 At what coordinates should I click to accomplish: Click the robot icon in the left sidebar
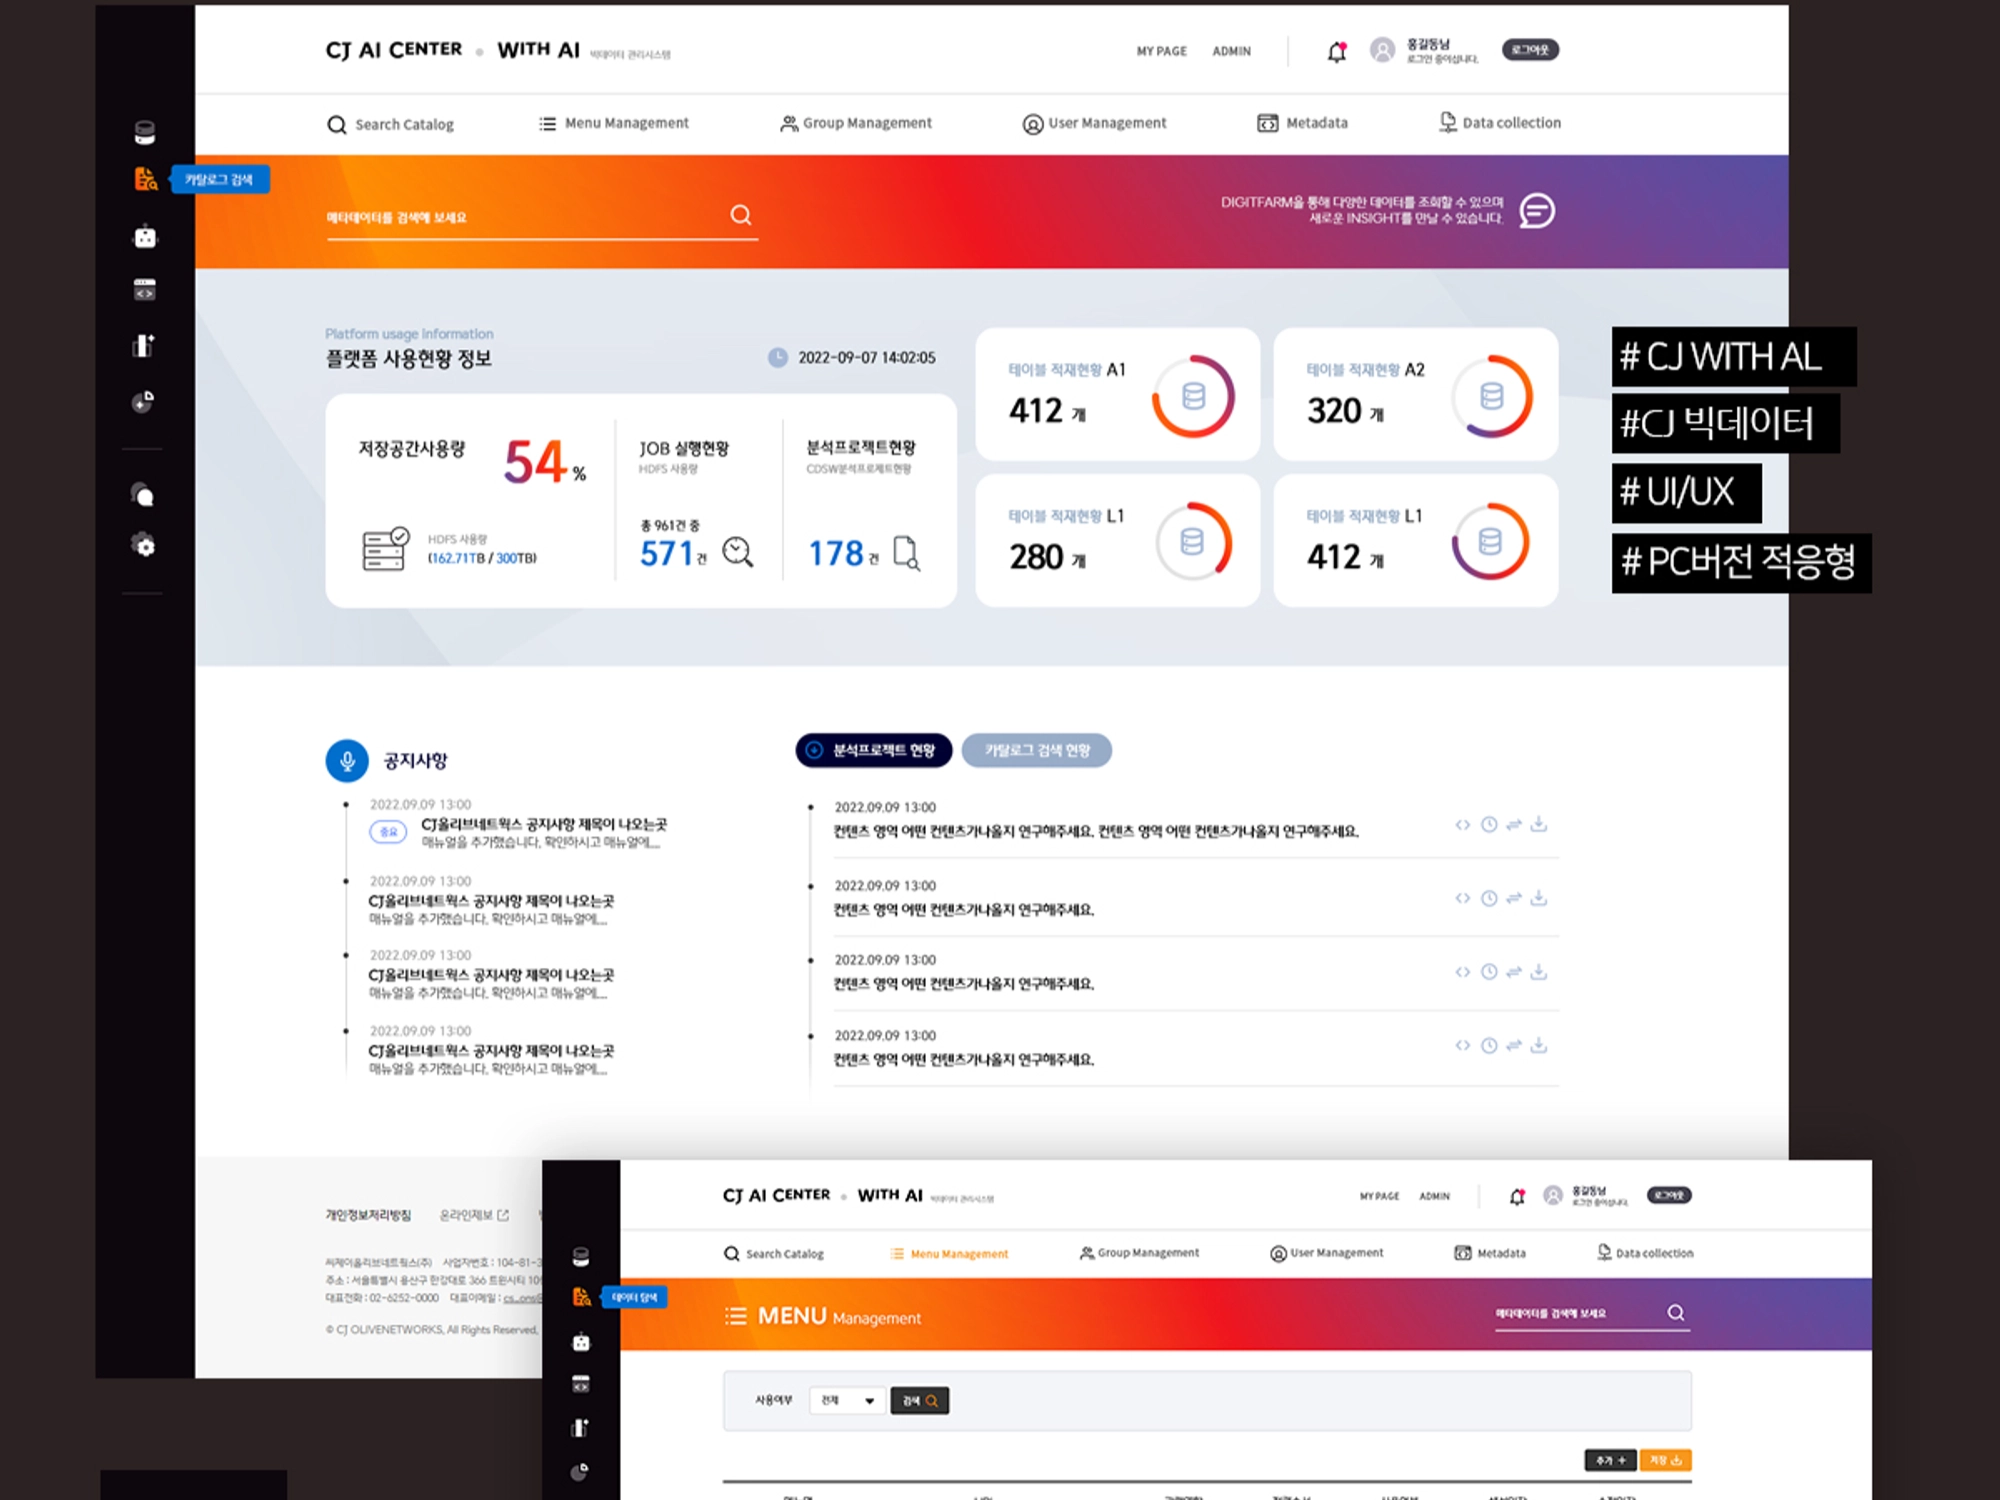(x=145, y=236)
